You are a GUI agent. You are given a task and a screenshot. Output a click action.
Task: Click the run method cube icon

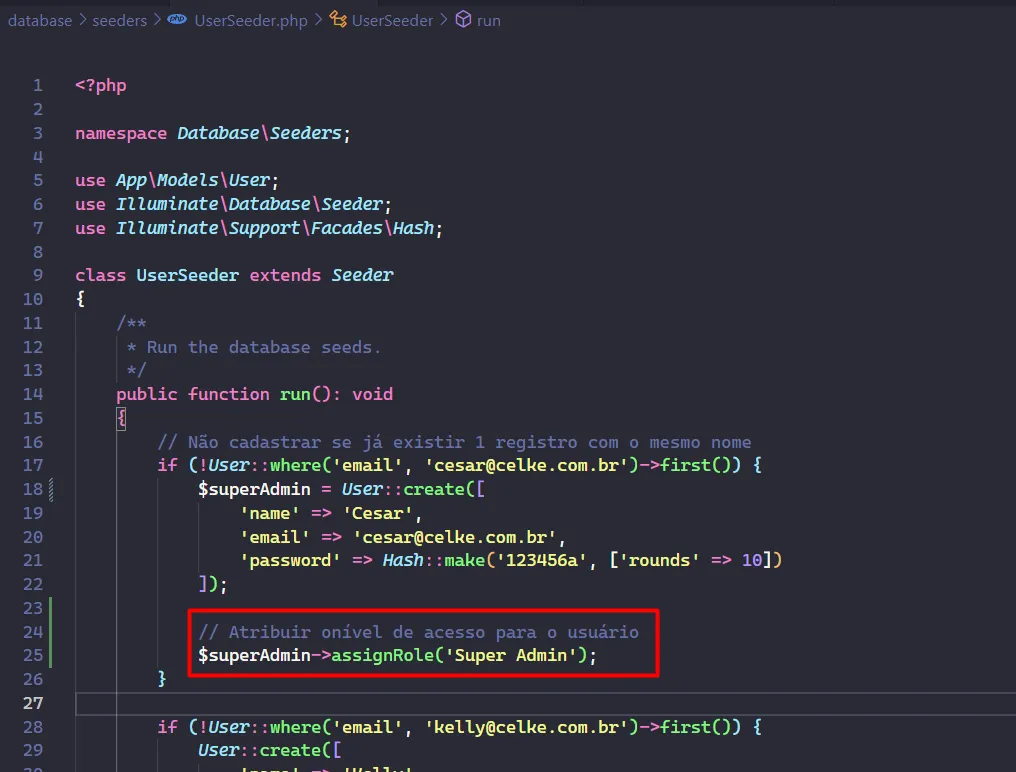point(463,20)
